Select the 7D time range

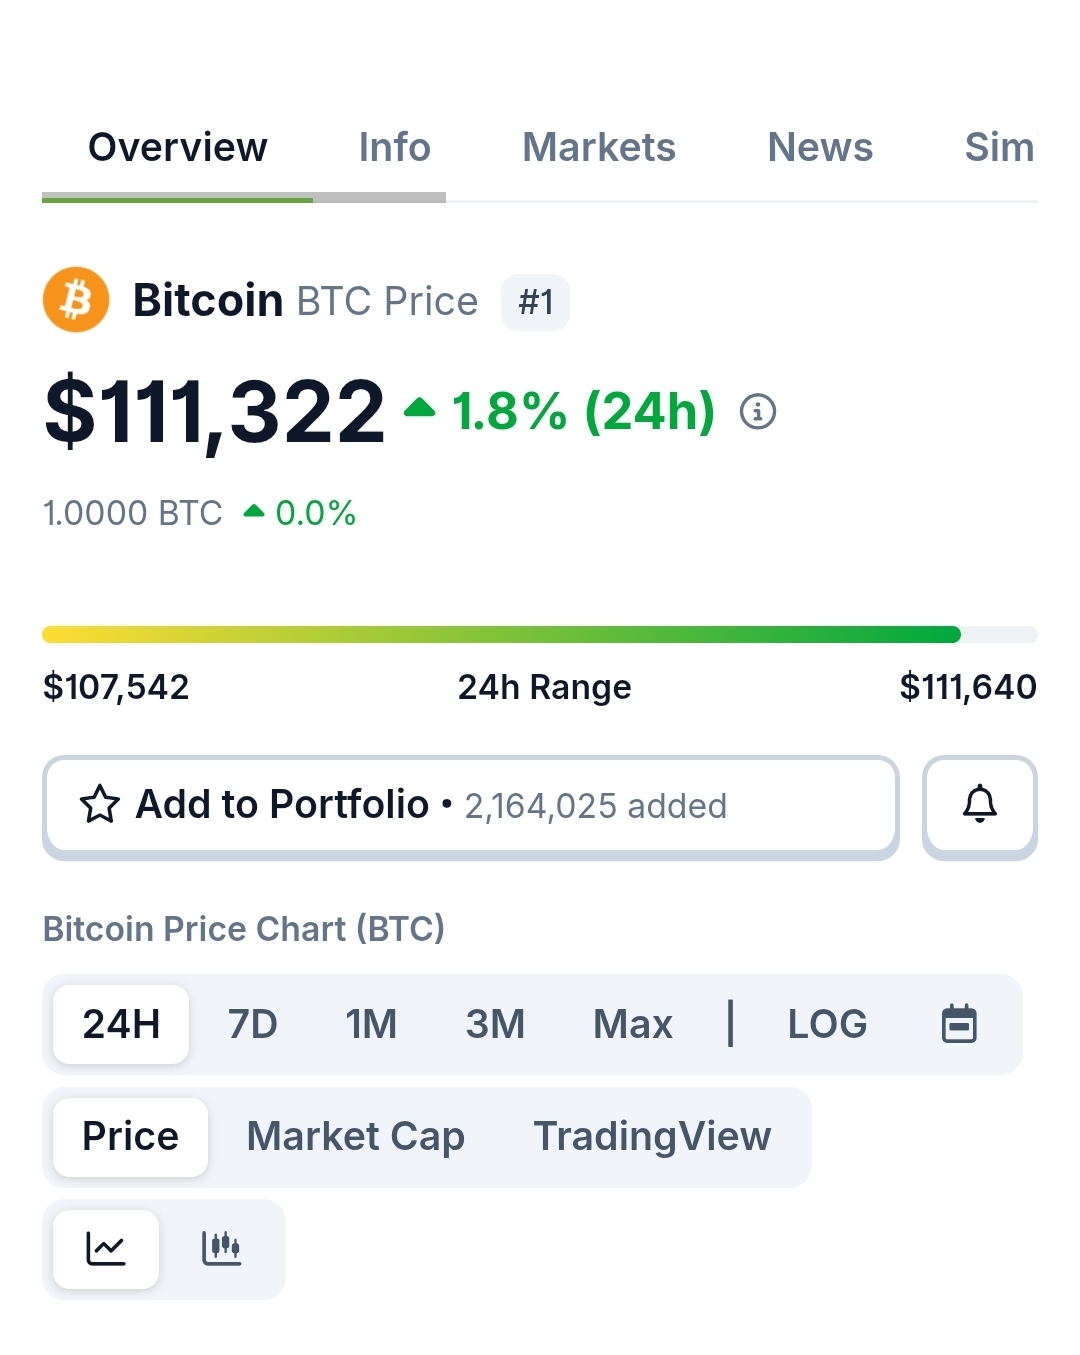click(252, 1024)
